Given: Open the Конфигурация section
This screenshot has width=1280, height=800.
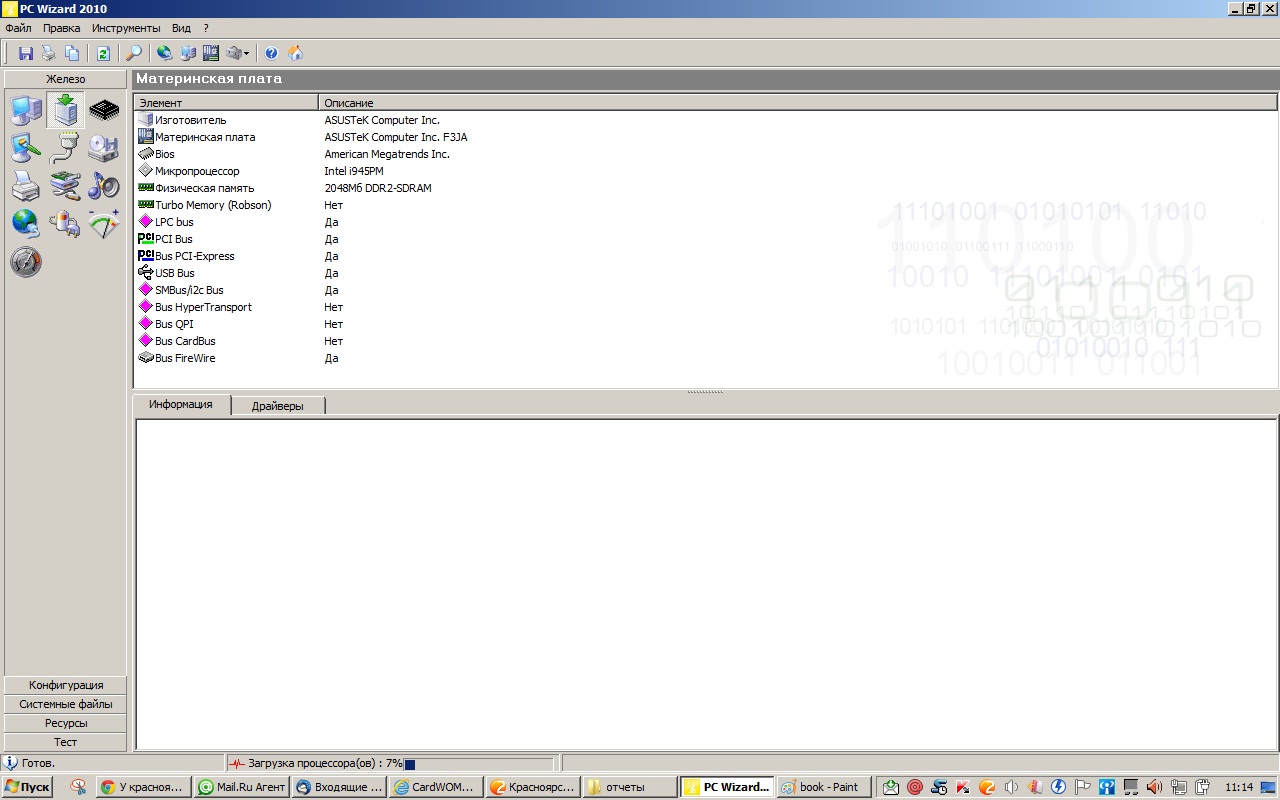Looking at the screenshot, I should click(x=65, y=685).
